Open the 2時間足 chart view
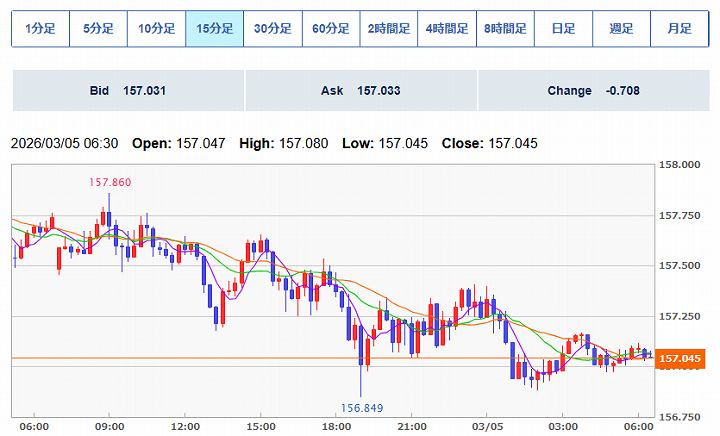This screenshot has height=436, width=720. pos(388,29)
